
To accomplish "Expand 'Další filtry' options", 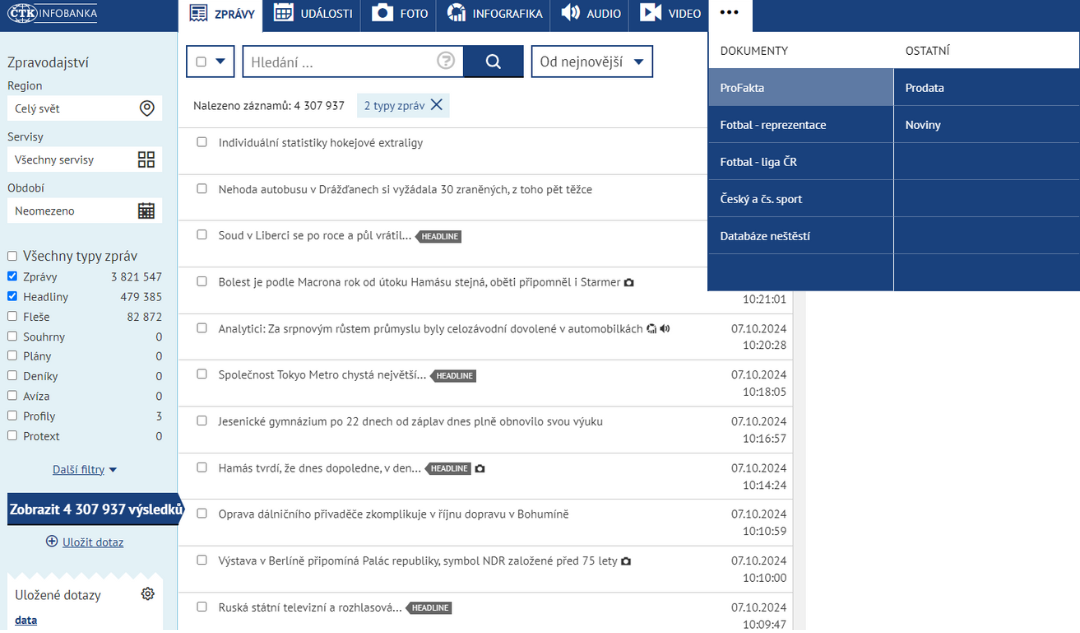I will pyautogui.click(x=85, y=469).
